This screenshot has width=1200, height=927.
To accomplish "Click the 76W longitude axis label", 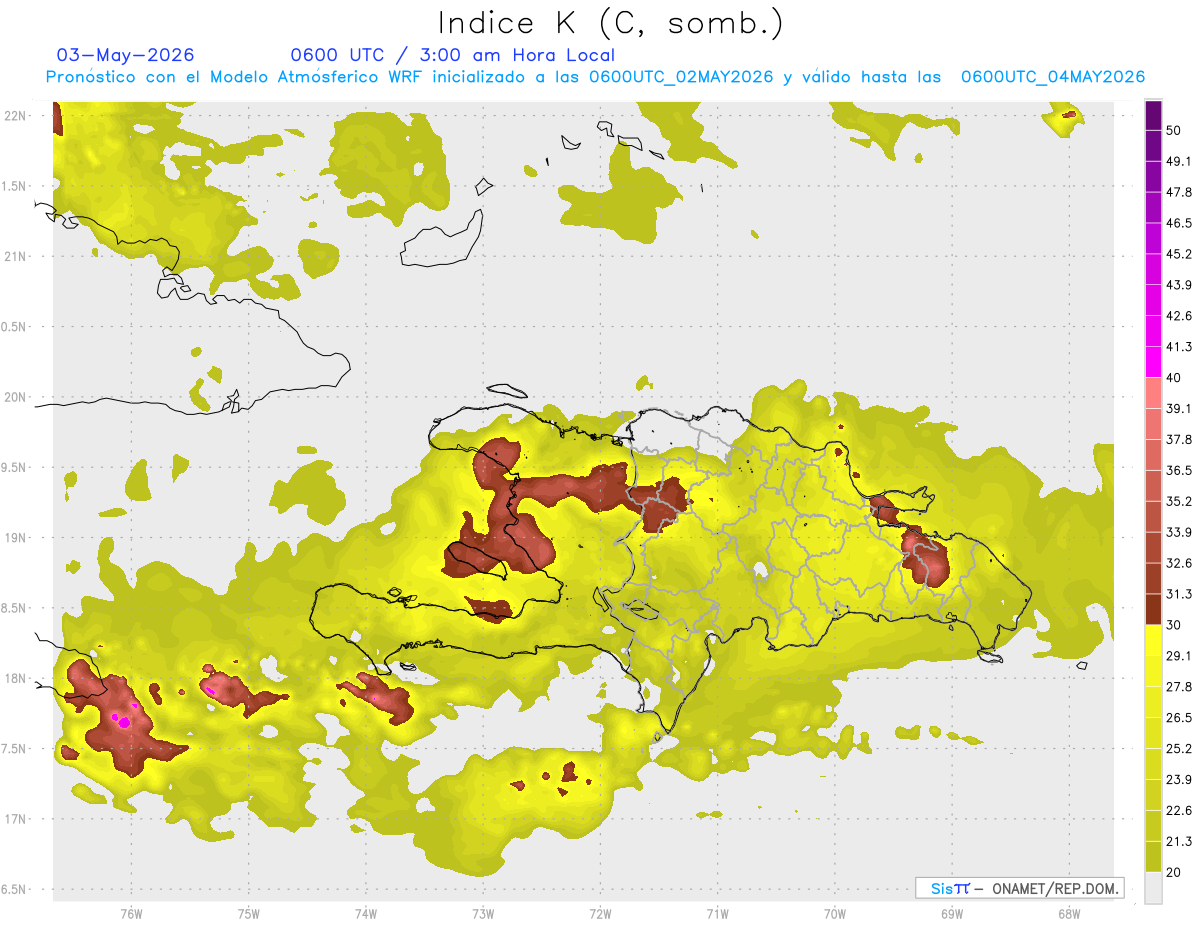I will [131, 913].
